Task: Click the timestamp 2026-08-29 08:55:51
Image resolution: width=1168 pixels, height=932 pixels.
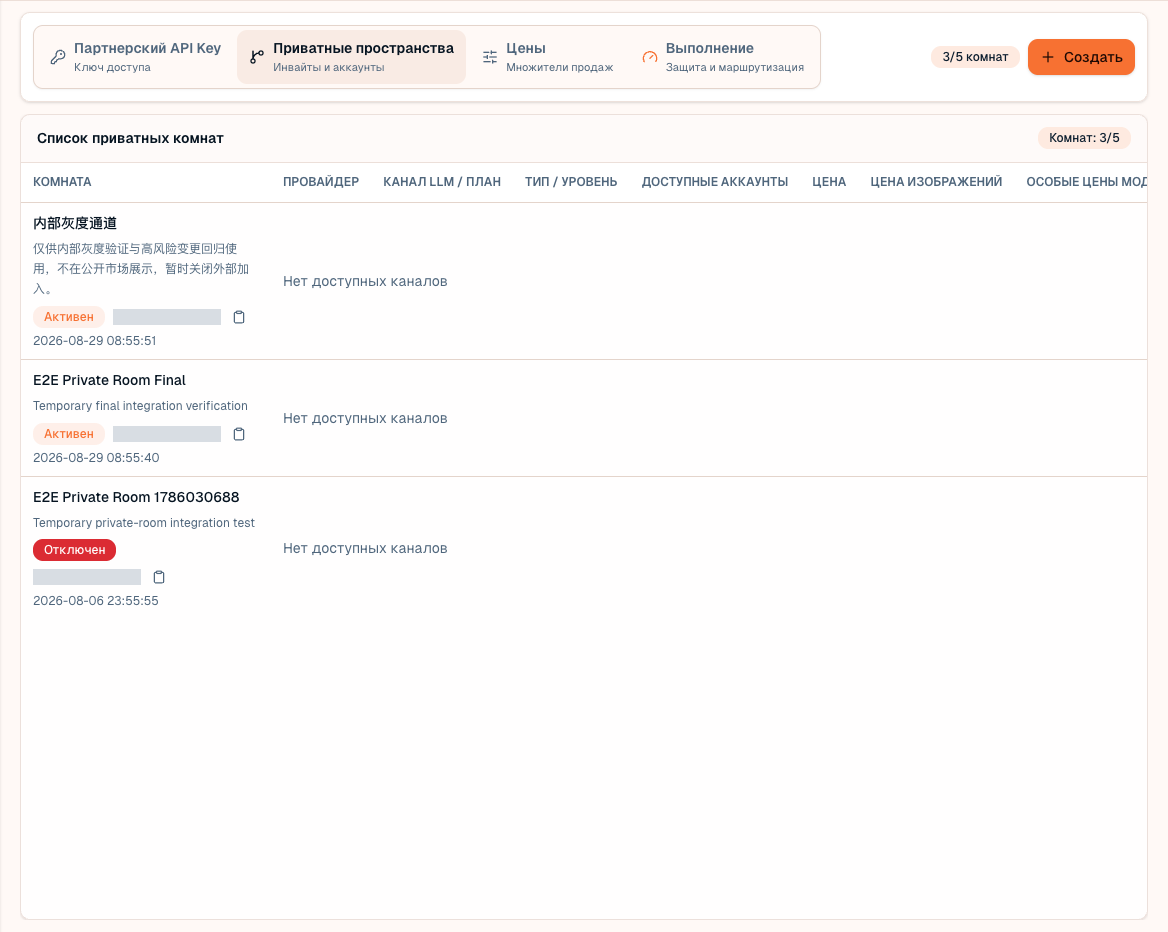Action: [95, 341]
